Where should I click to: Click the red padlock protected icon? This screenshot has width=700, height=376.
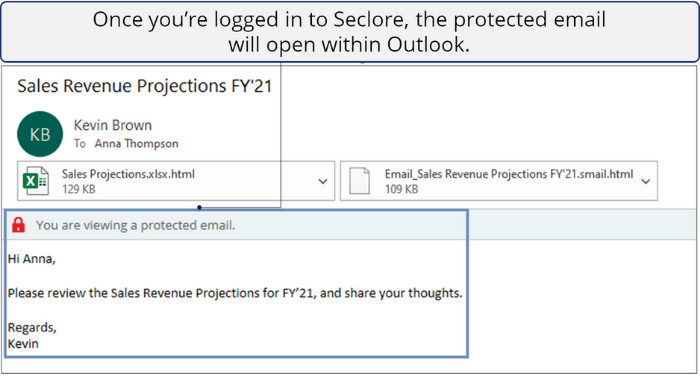tap(18, 225)
